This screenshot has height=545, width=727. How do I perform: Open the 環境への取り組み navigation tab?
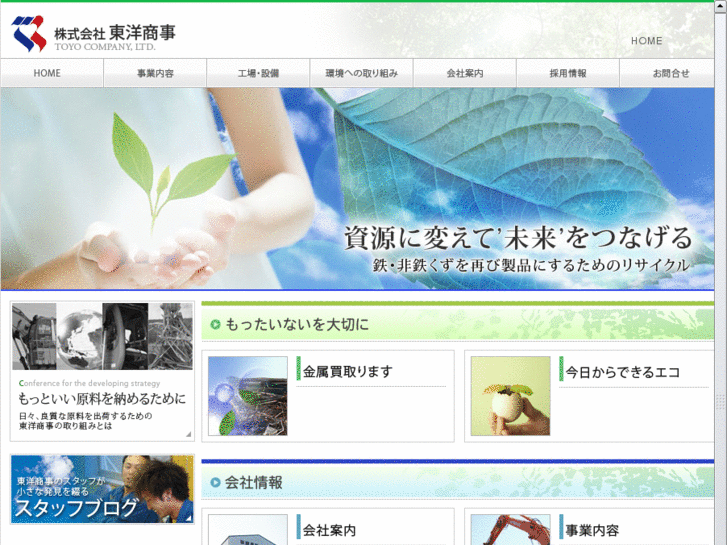[x=362, y=73]
